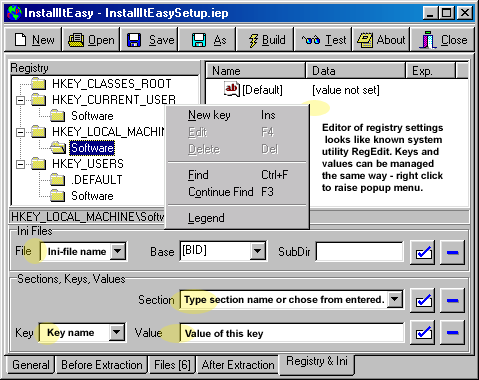Click the Close toolbar button

pos(443,40)
